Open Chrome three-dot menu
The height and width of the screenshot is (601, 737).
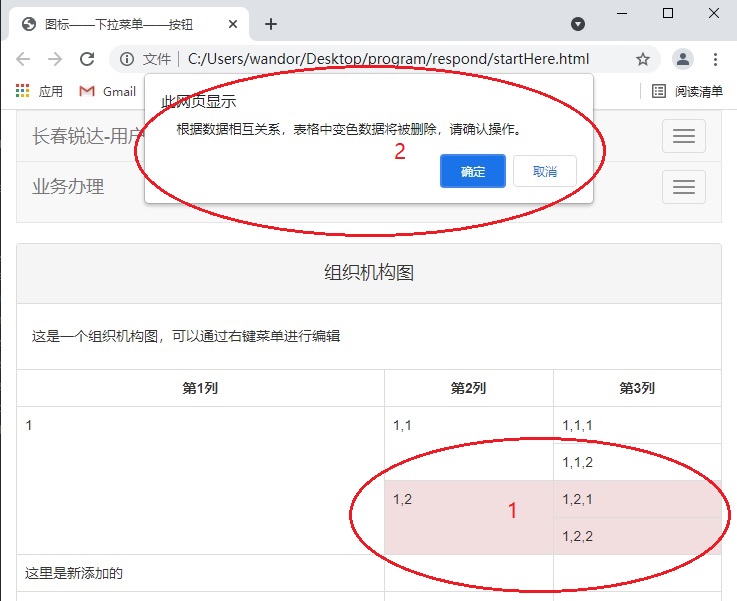tap(715, 59)
